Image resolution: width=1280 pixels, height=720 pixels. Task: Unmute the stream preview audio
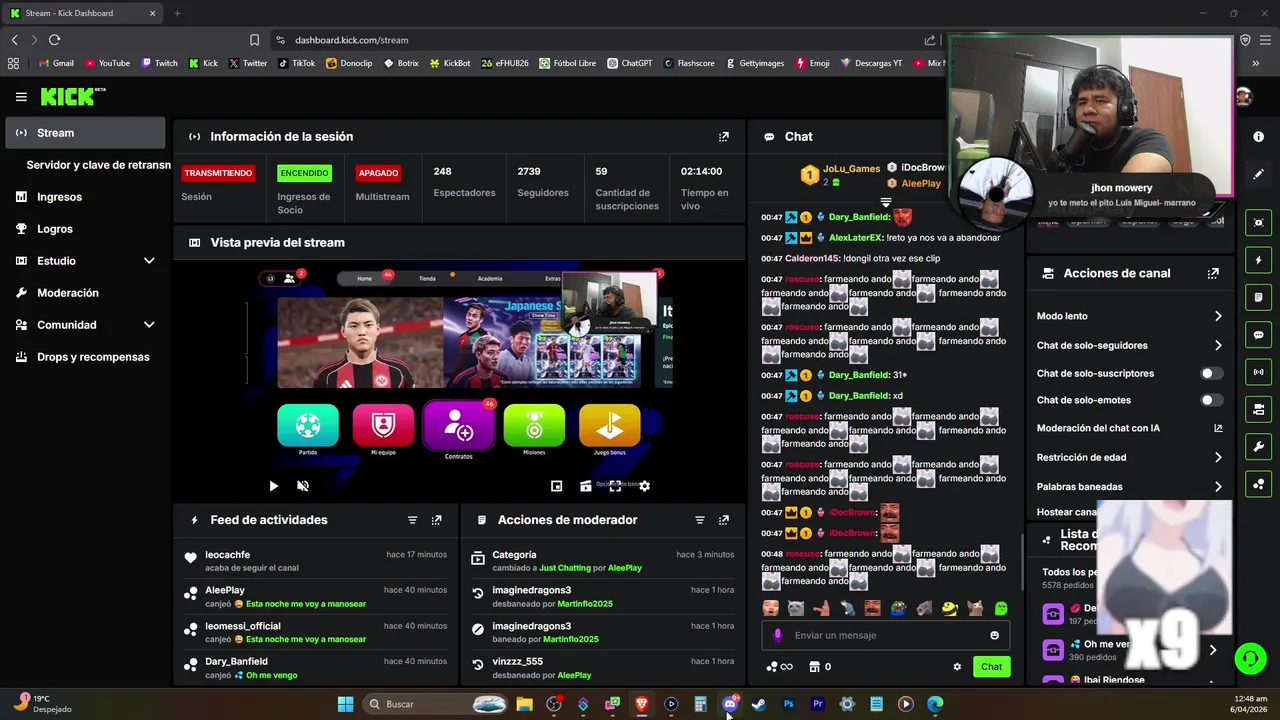click(x=303, y=486)
